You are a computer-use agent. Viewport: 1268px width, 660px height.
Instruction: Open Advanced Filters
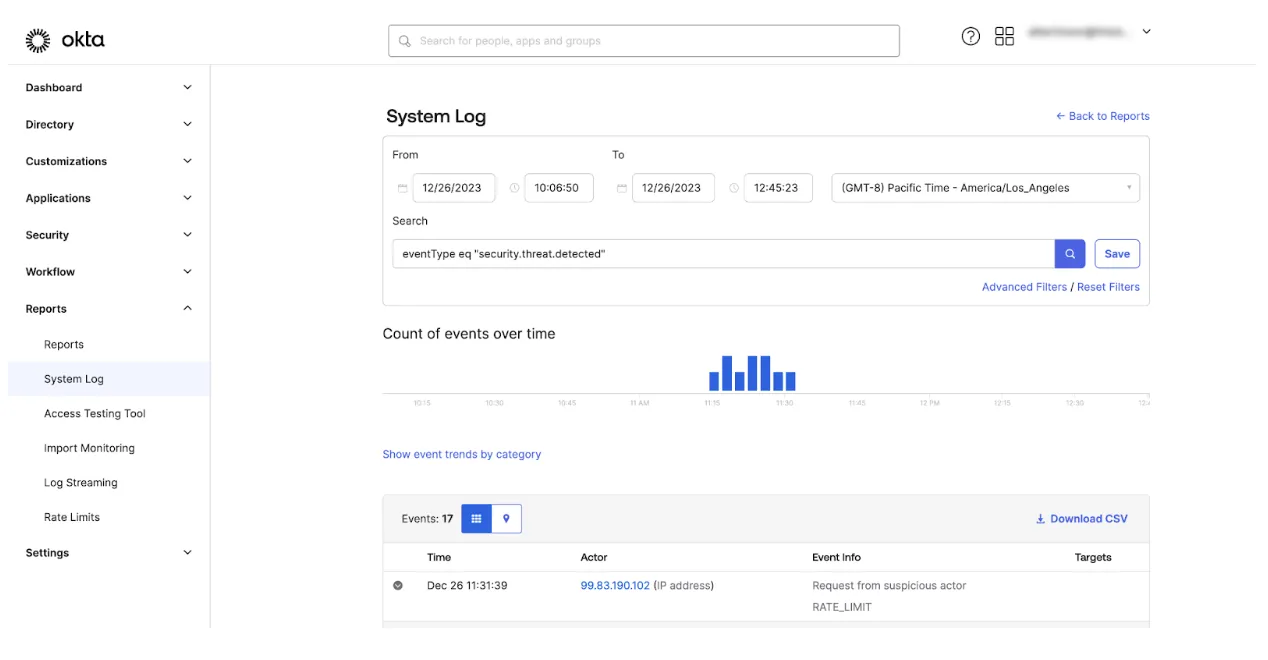[1024, 286]
